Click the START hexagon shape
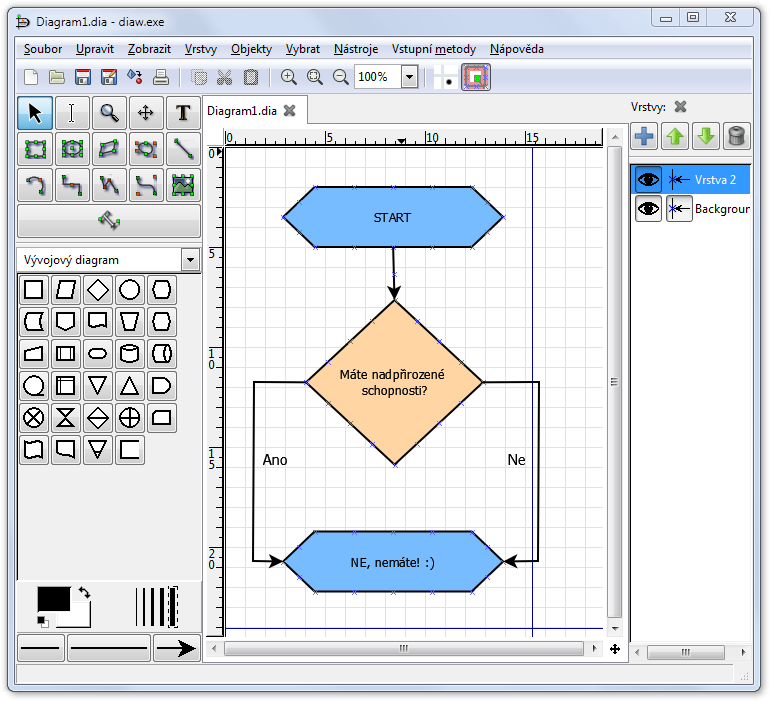Screen dimensions: 770x701 click(x=392, y=217)
